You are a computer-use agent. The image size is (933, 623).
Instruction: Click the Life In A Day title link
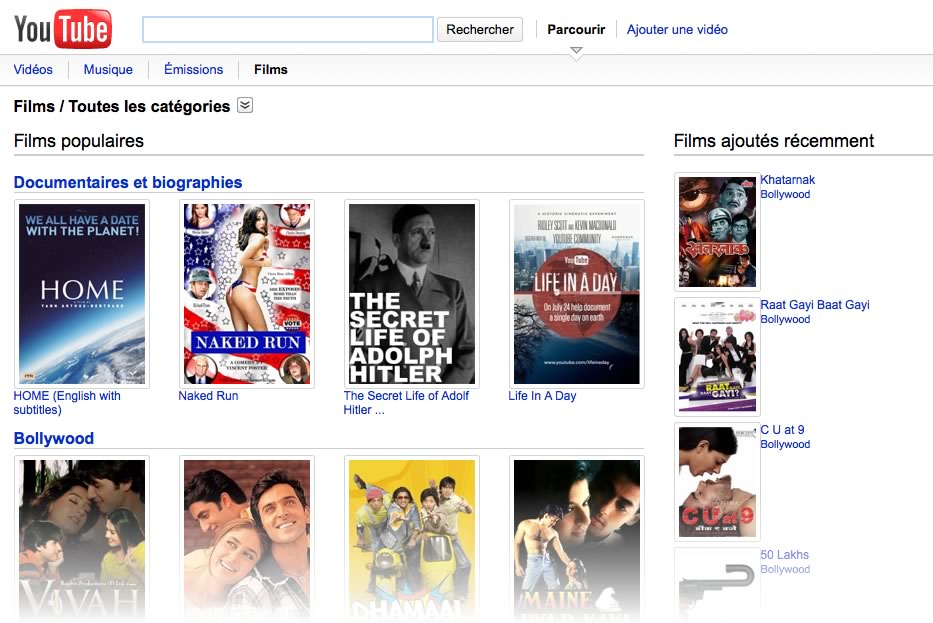[542, 396]
